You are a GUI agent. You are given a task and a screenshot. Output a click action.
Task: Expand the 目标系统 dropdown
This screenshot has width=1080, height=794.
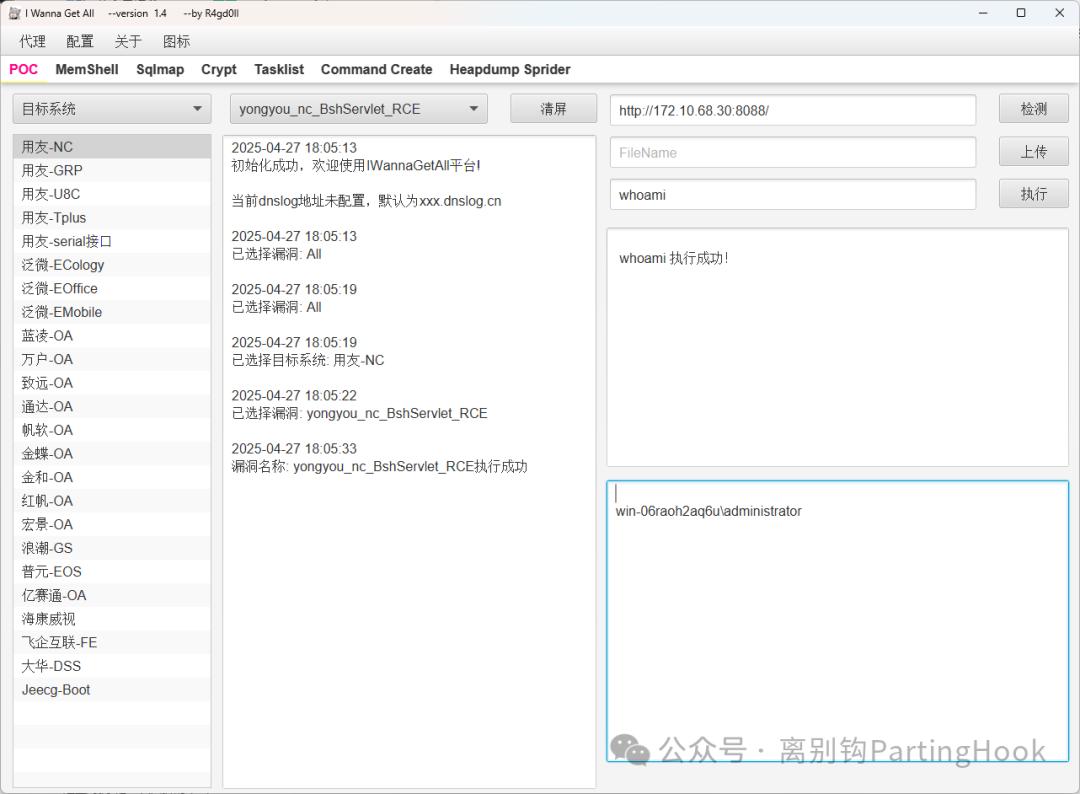(x=112, y=109)
